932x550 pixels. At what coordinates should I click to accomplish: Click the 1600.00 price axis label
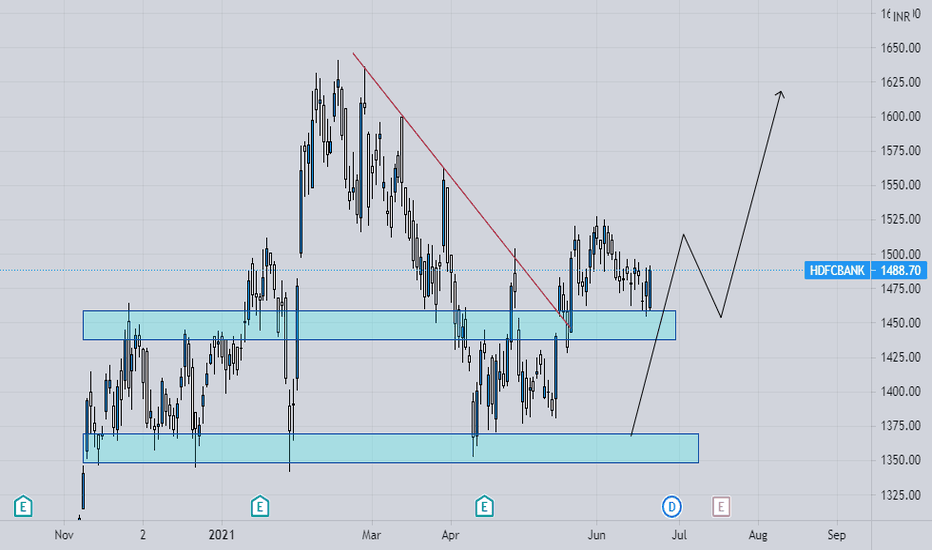(900, 117)
